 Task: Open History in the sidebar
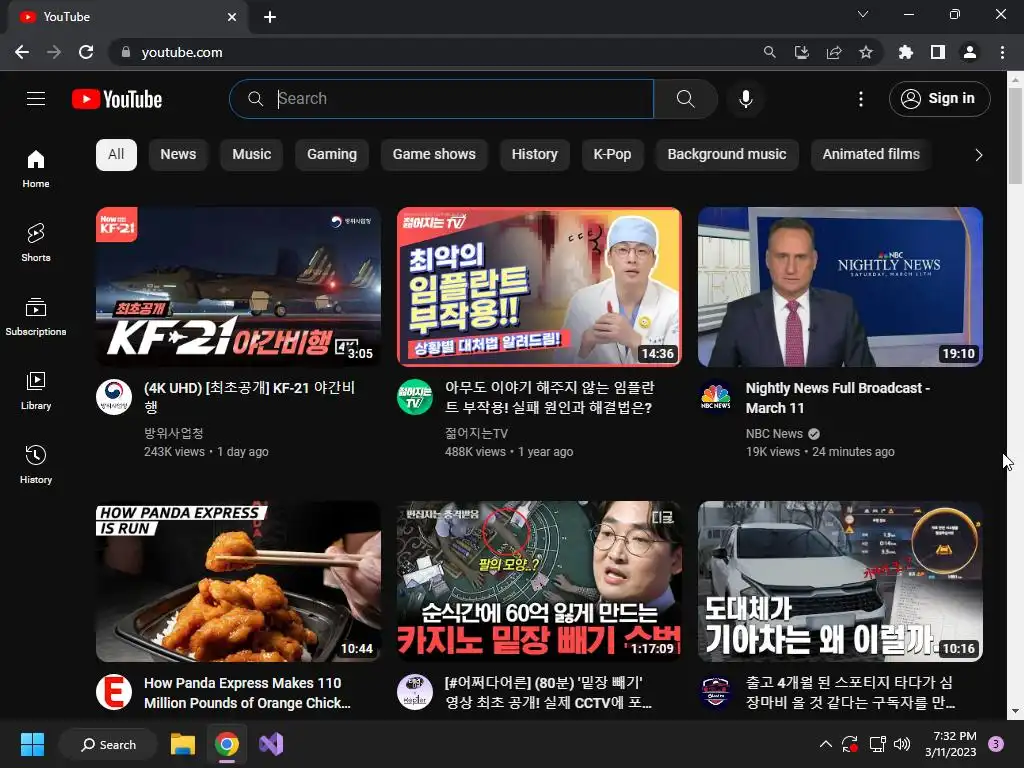click(36, 464)
